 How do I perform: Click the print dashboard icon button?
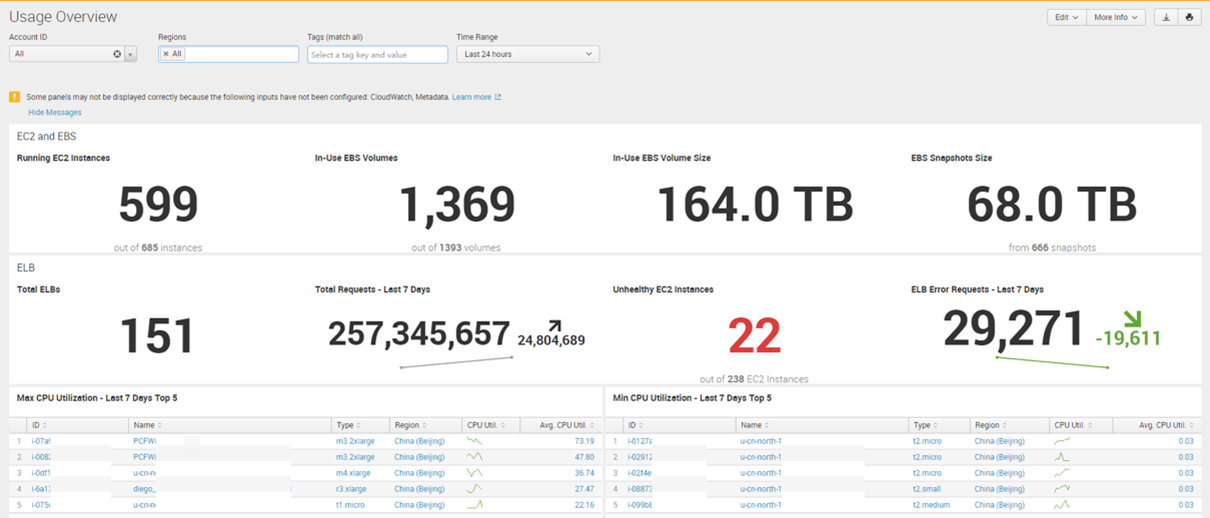point(1189,17)
